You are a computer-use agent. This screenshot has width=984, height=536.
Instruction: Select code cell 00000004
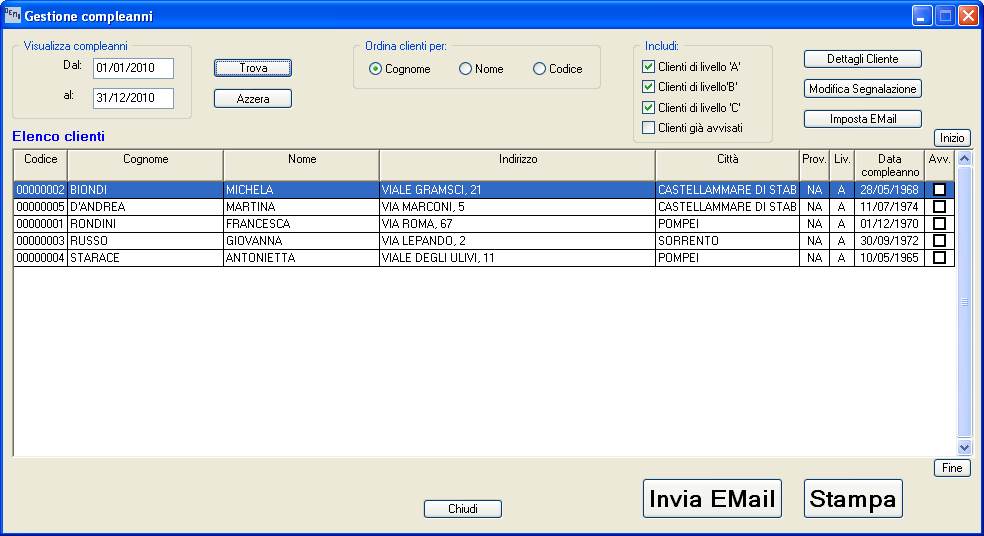[x=41, y=257]
